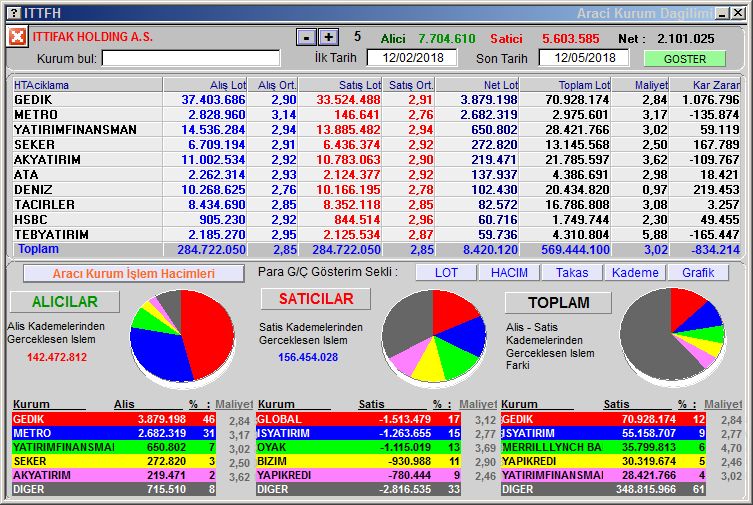Image resolution: width=753 pixels, height=505 pixels.
Task: Sort by Maliyet column header
Action: 641,85
